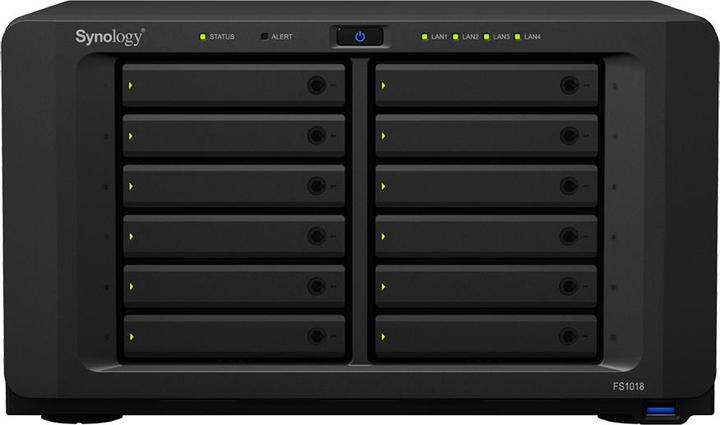The height and width of the screenshot is (425, 720).
Task: Click the lock on right column second tray
Action: (569, 135)
